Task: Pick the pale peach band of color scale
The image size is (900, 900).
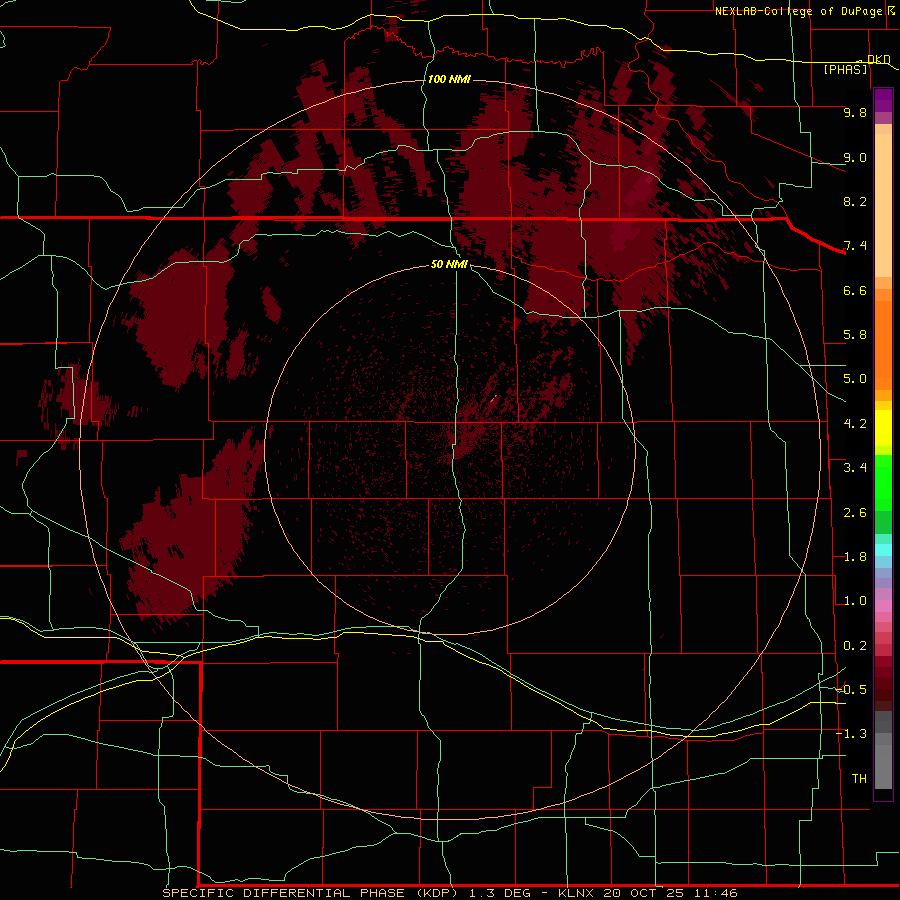Action: [883, 207]
